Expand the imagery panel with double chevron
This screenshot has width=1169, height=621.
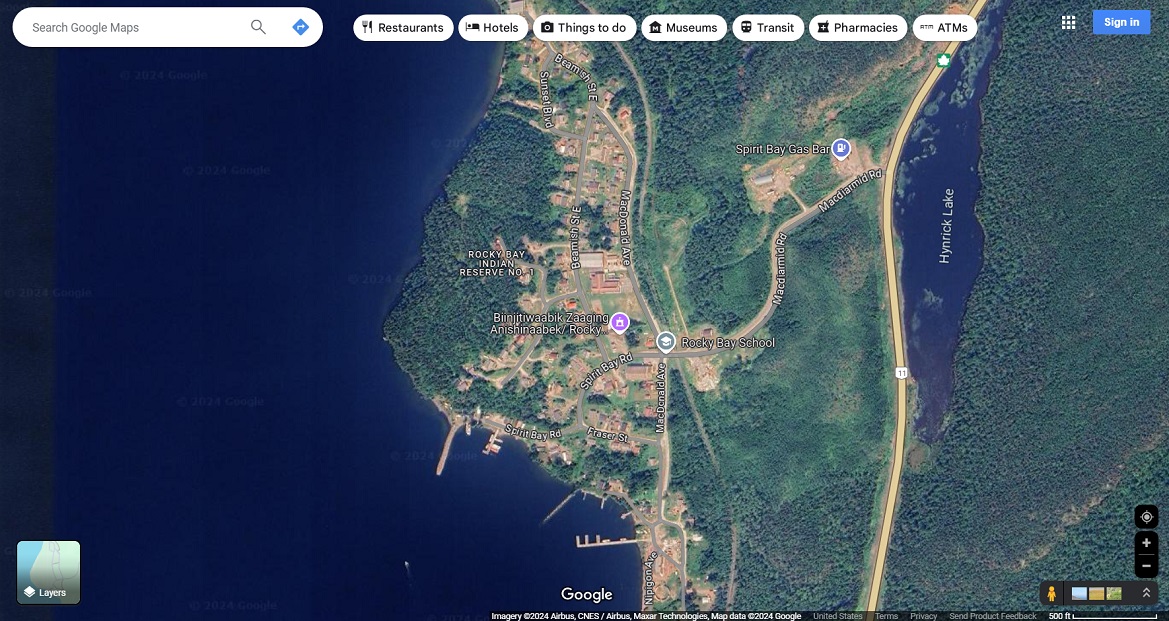1146,593
